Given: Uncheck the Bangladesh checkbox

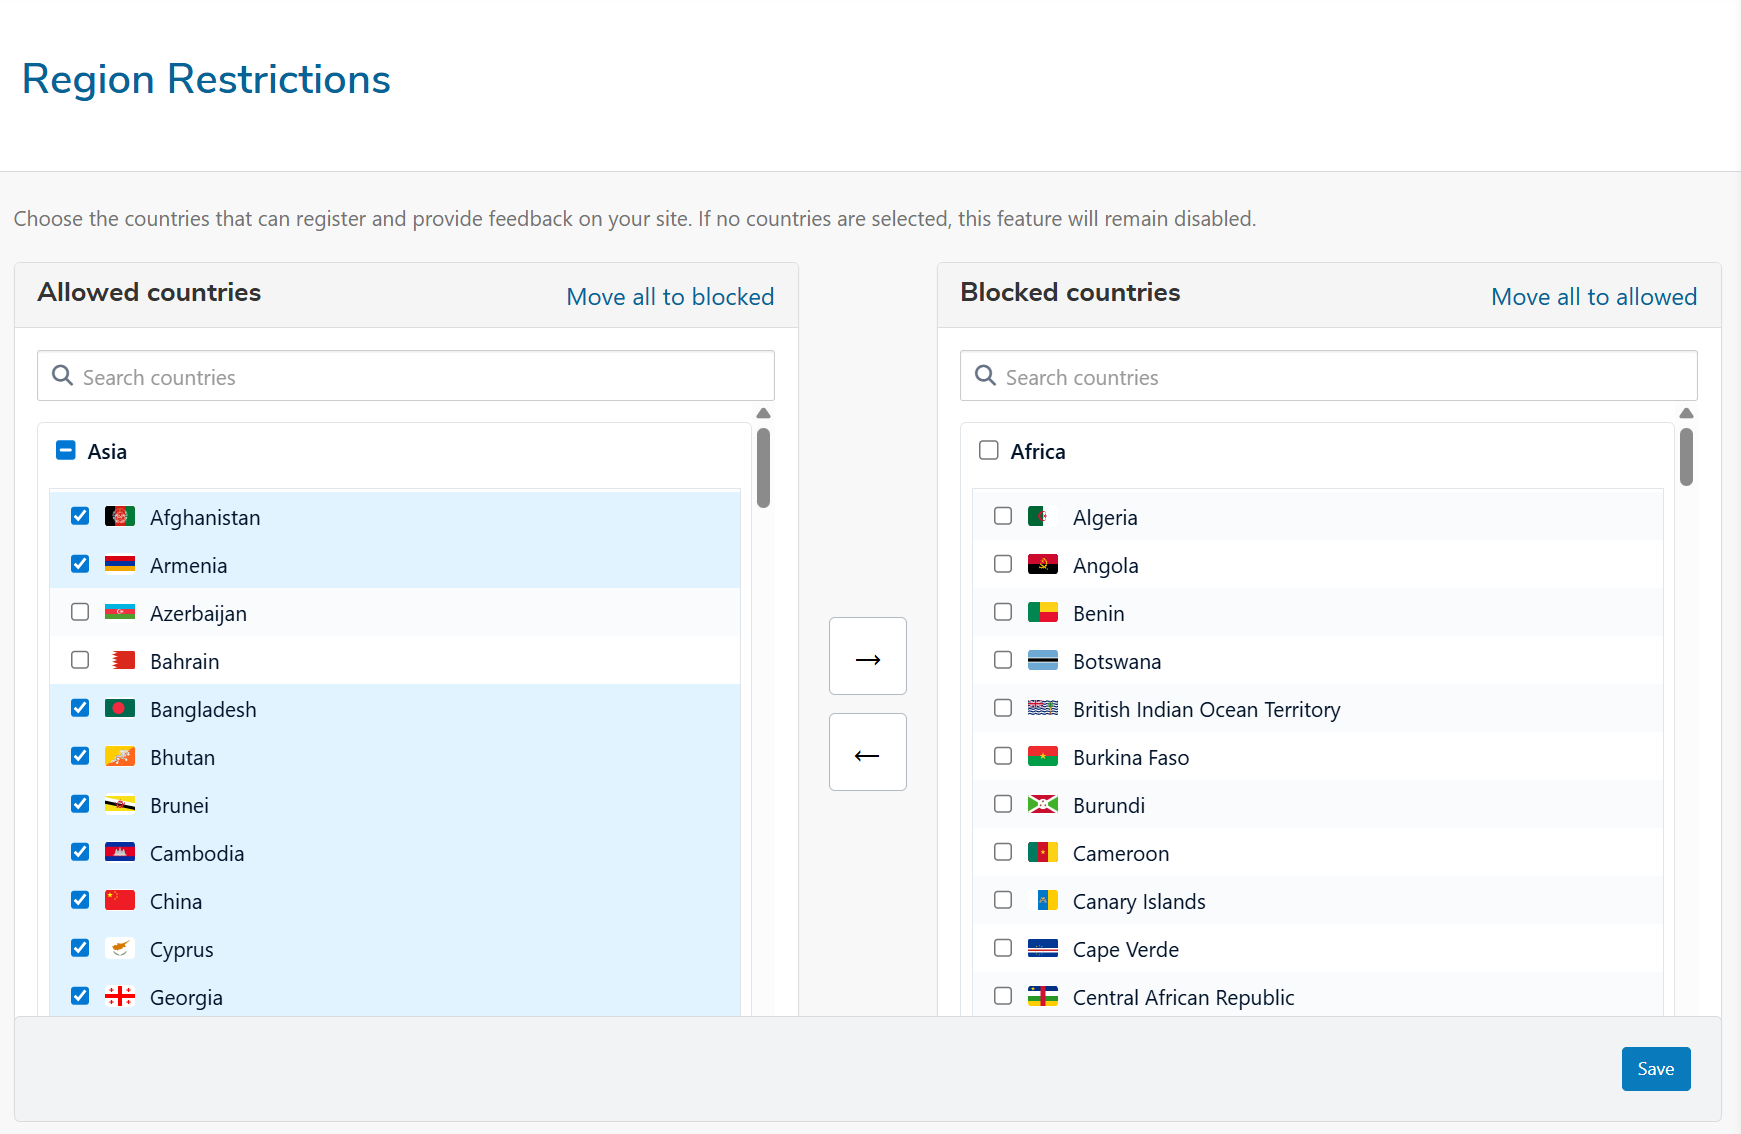Looking at the screenshot, I should pos(80,708).
